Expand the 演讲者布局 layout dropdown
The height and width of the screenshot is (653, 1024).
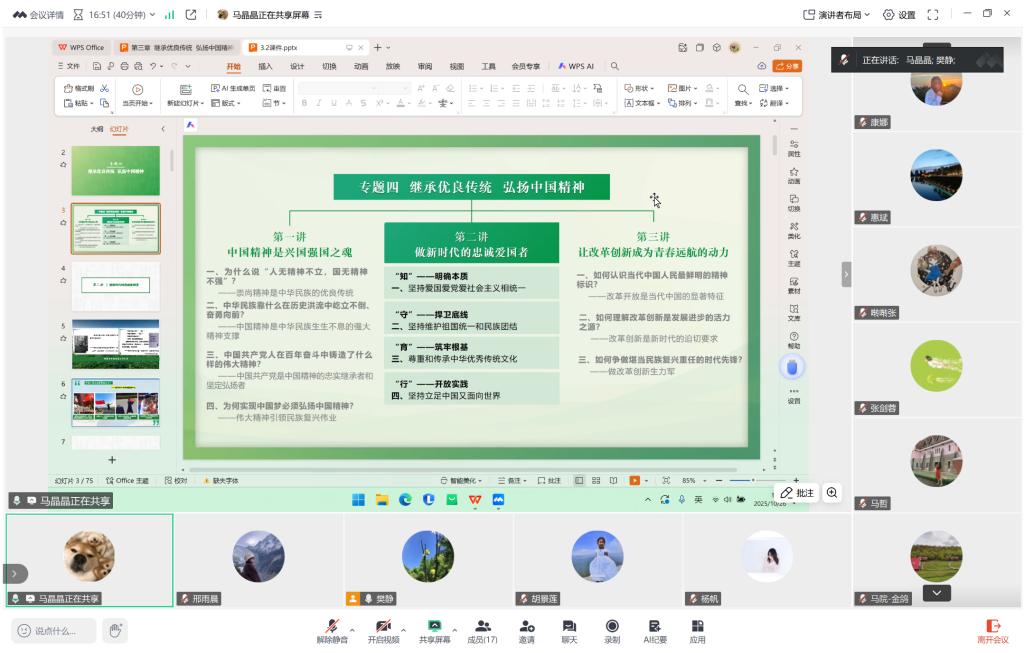(x=837, y=15)
